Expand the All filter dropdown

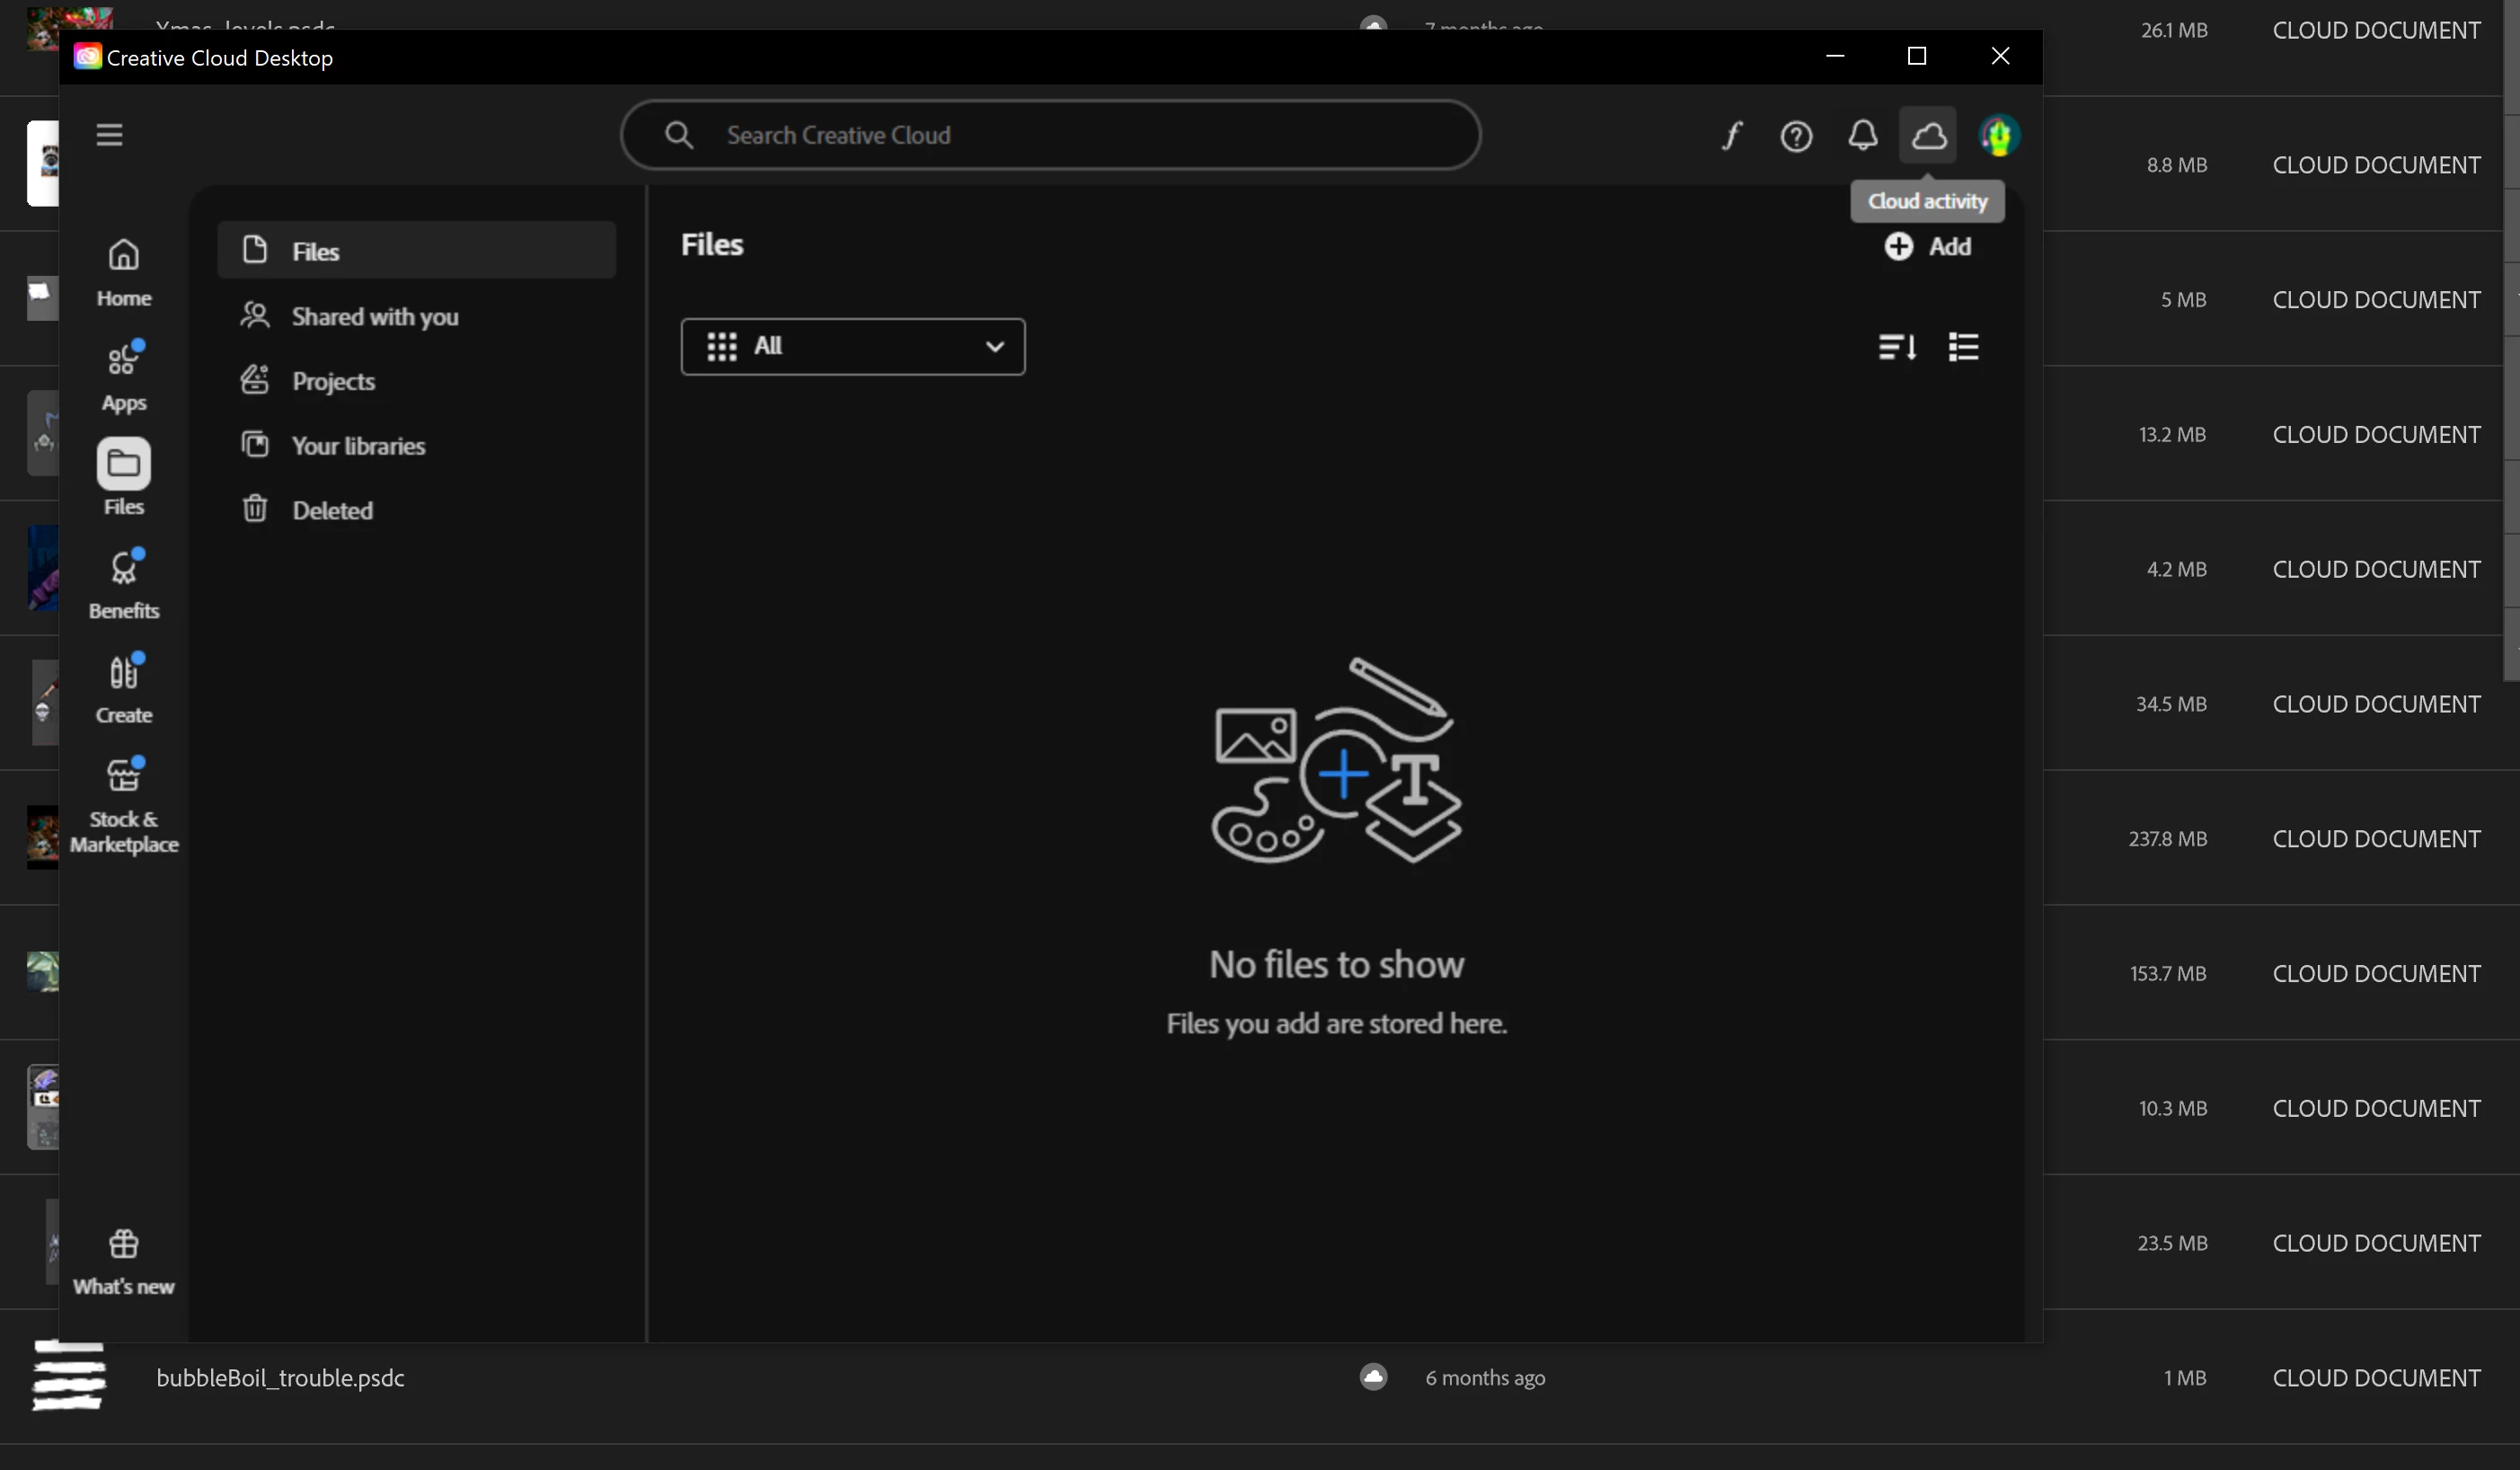(x=852, y=346)
